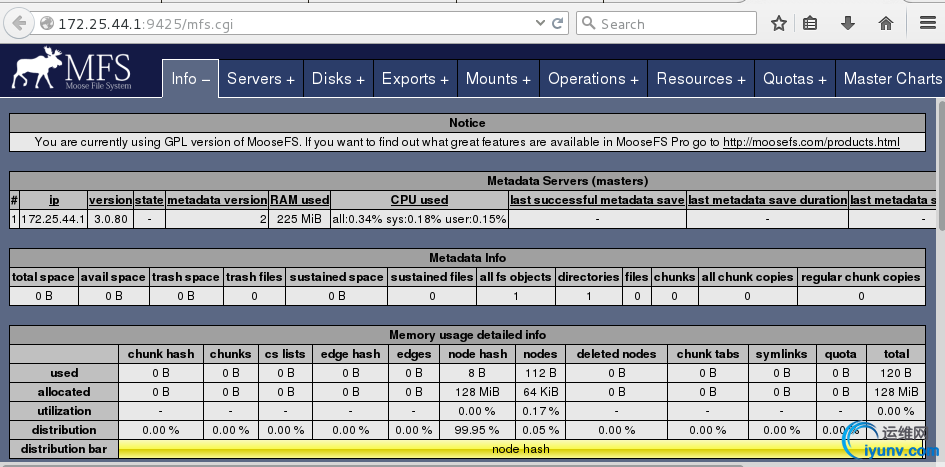This screenshot has height=467, width=945.
Task: Click the vertical page scrollbar
Action: click(x=941, y=168)
